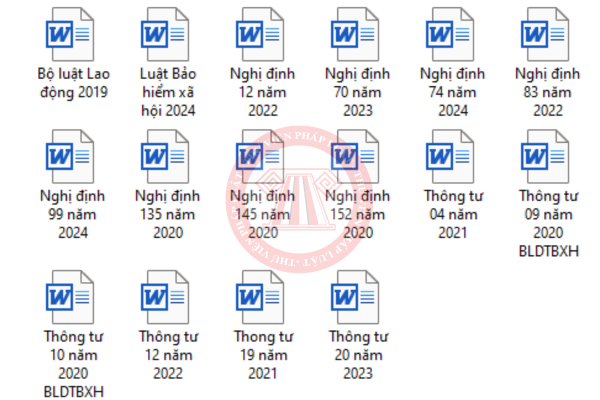Screen dimensions: 600x400
Task: Click the label "Thông tư 04 năm 2021"
Action: (x=453, y=214)
